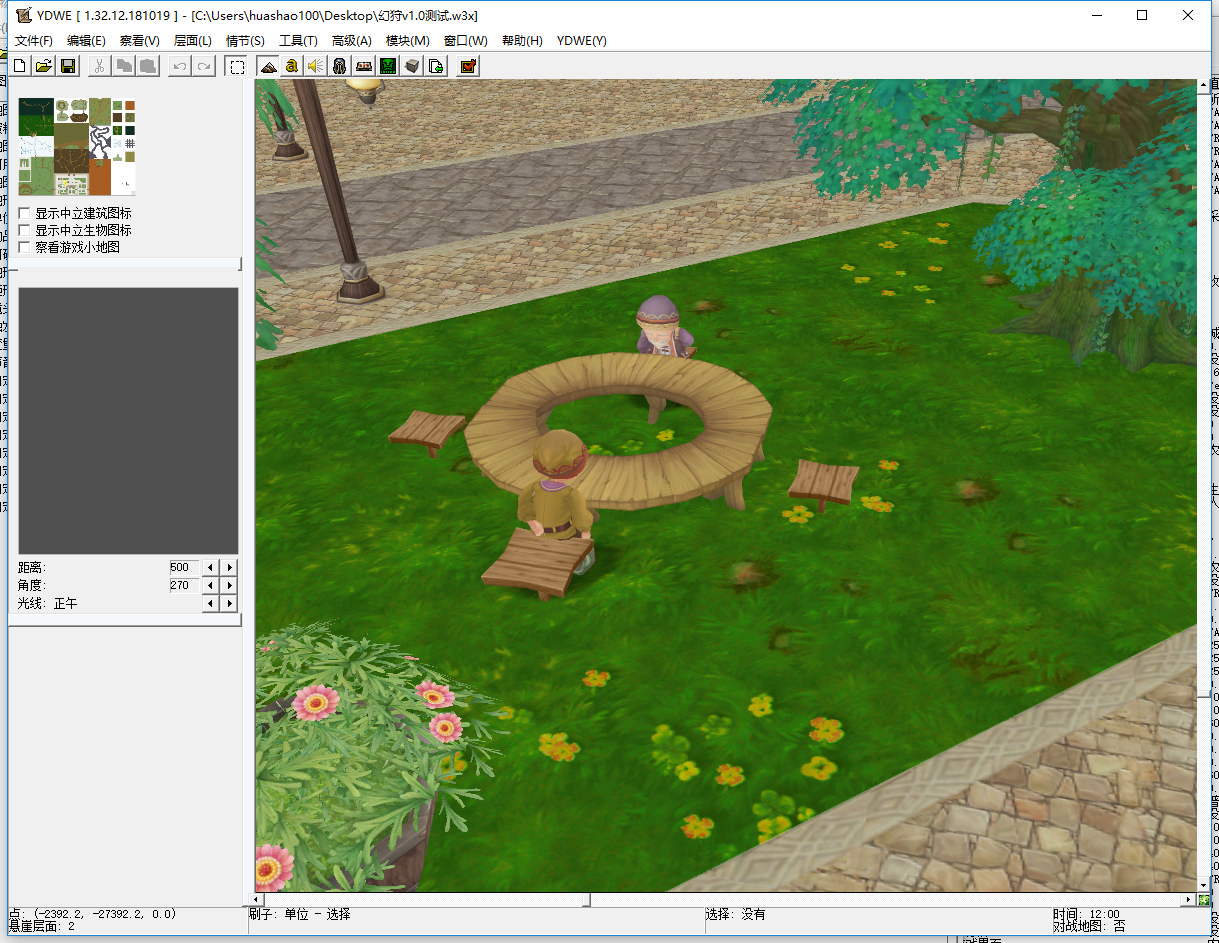The image size is (1219, 943).
Task: Open the 工具(T) menu
Action: click(x=298, y=41)
